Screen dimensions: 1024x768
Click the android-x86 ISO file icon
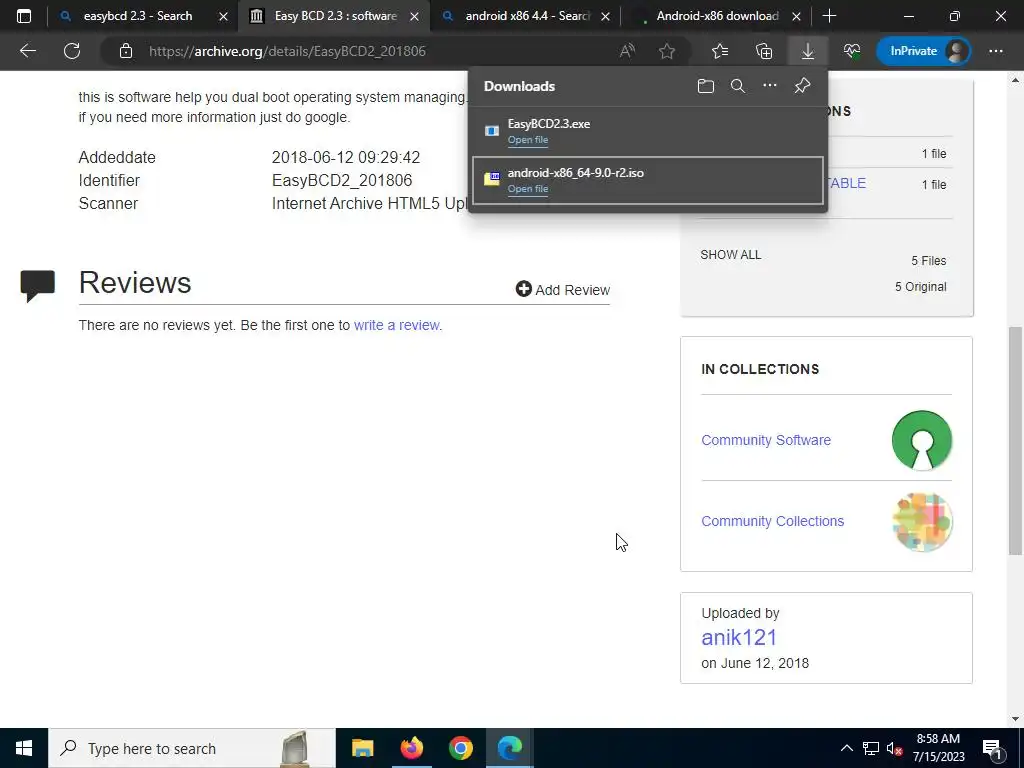(492, 178)
